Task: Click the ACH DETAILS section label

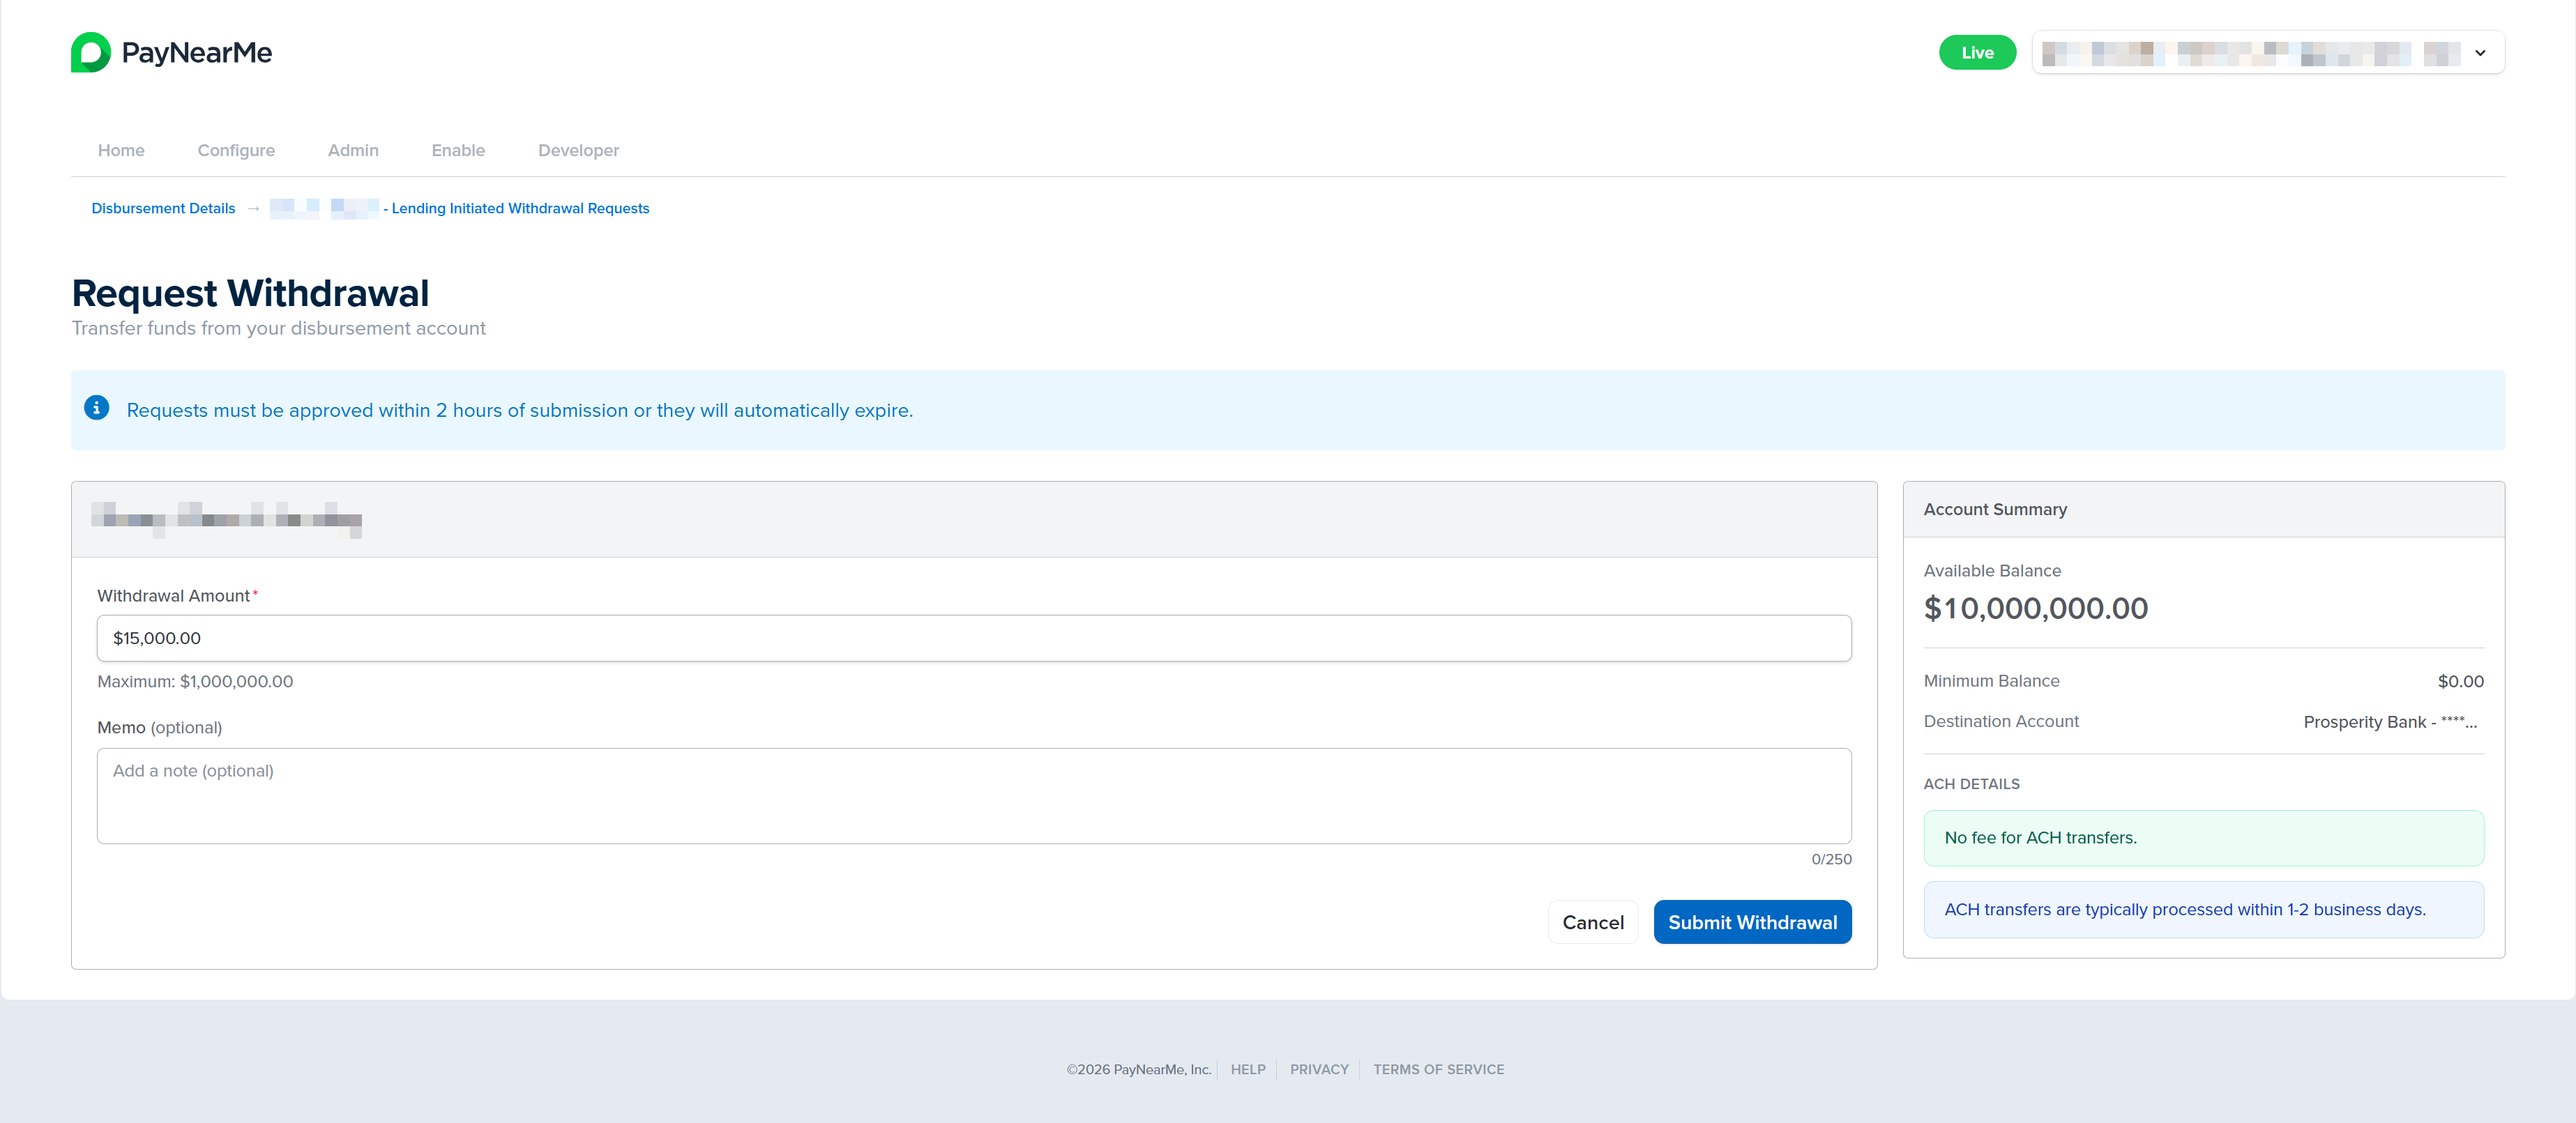Action: [x=1971, y=784]
